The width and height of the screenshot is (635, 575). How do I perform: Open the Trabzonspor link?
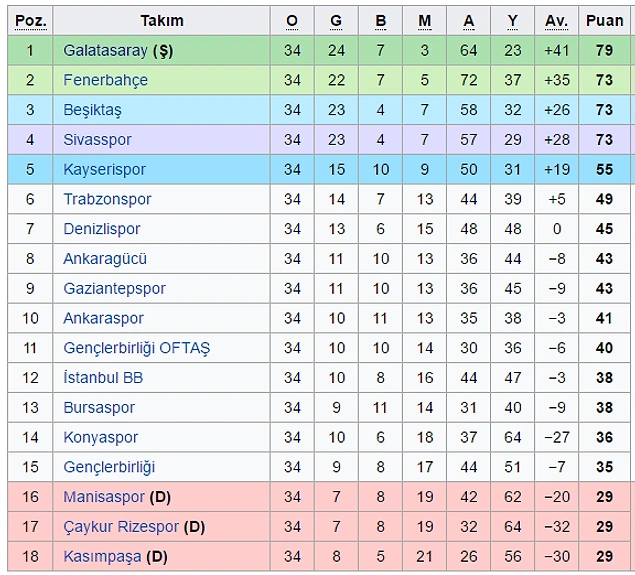click(107, 199)
